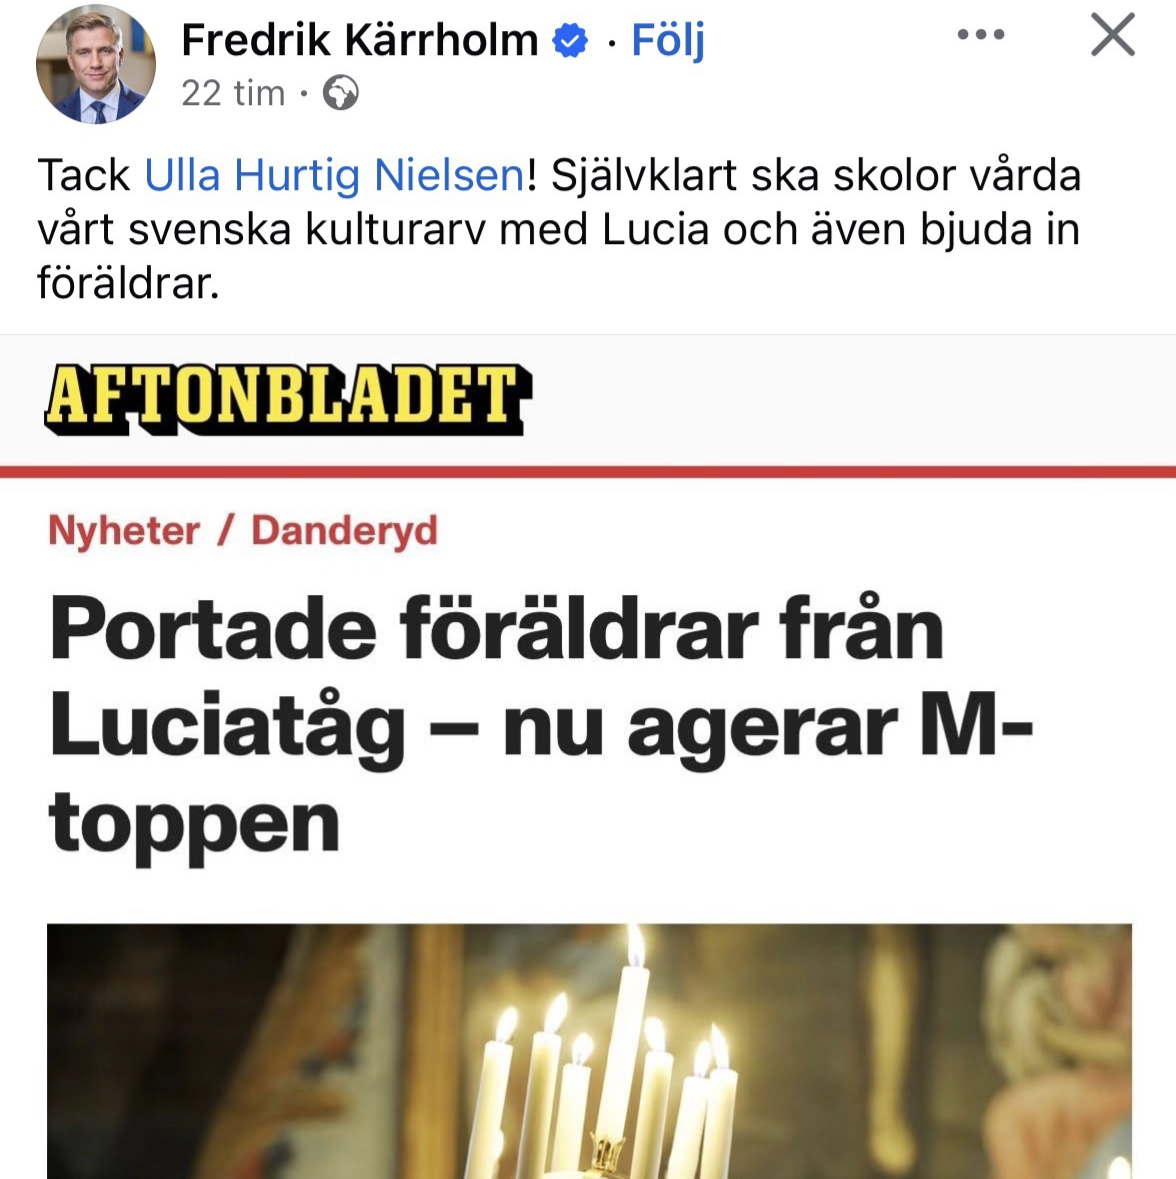
Task: Close the post with the X icon
Action: pyautogui.click(x=1112, y=35)
